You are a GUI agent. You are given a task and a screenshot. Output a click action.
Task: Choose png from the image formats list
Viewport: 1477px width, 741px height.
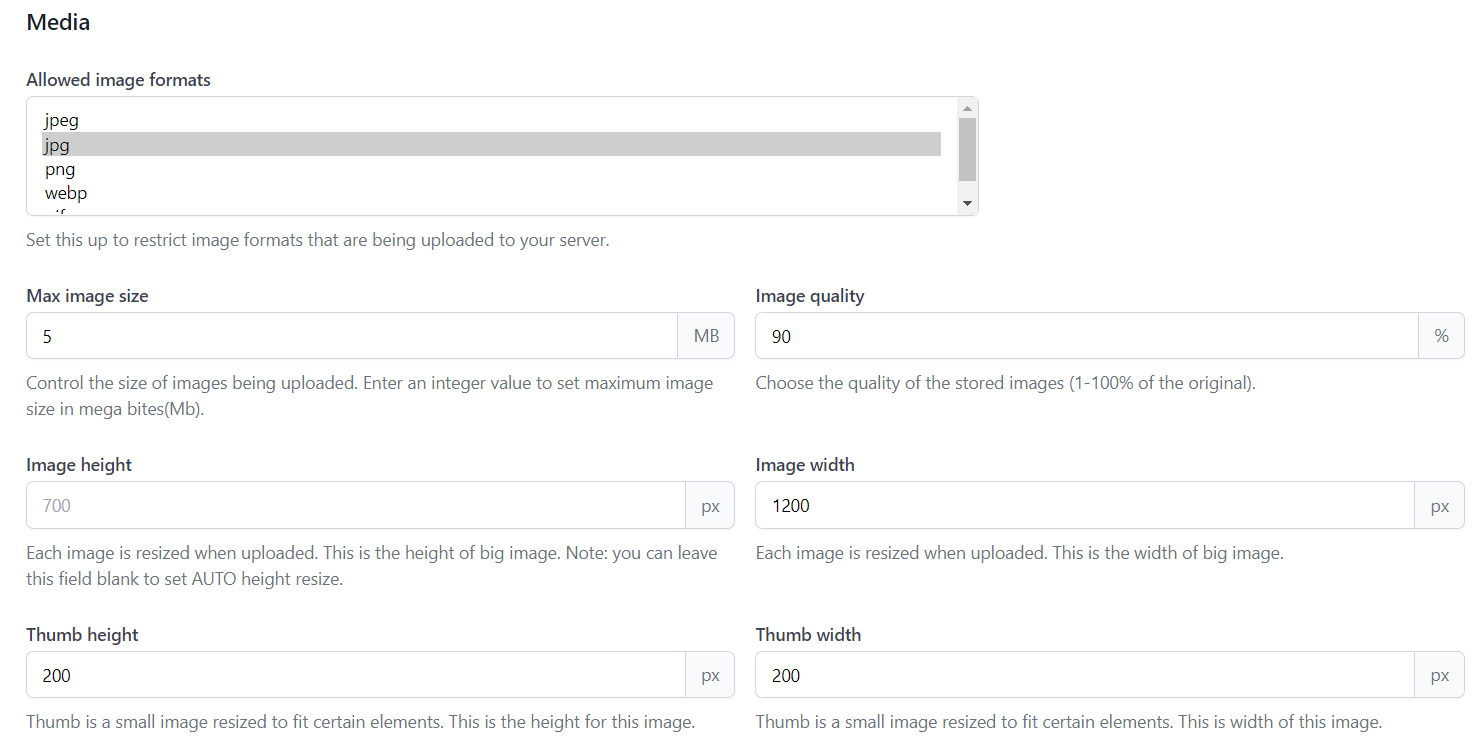pos(491,169)
